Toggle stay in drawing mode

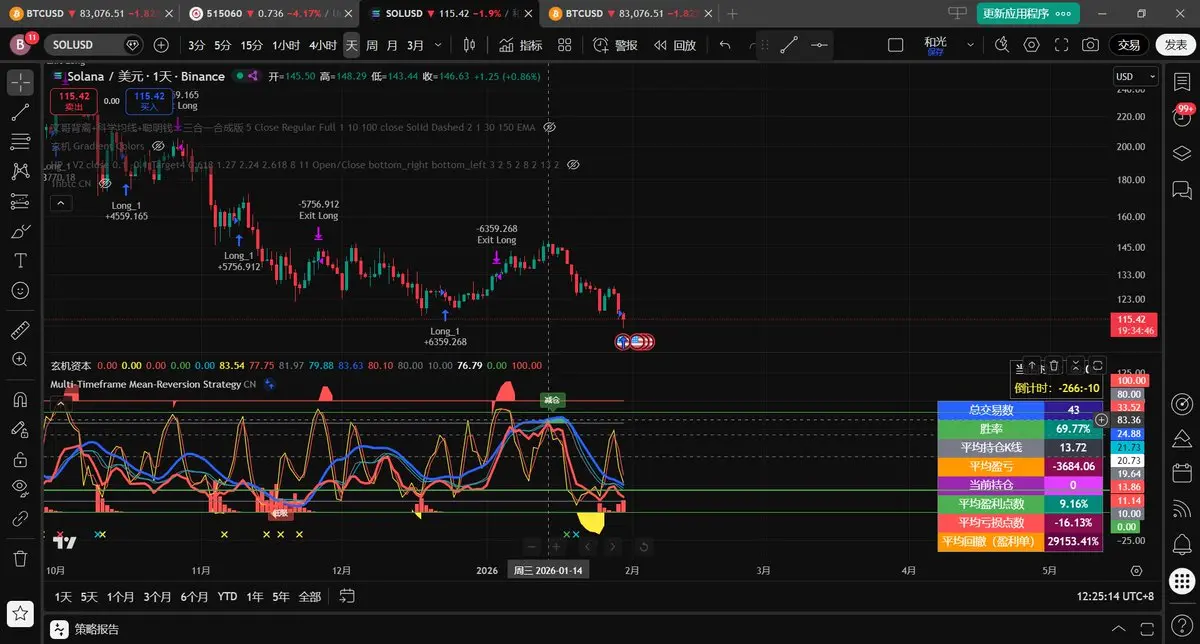tap(20, 429)
